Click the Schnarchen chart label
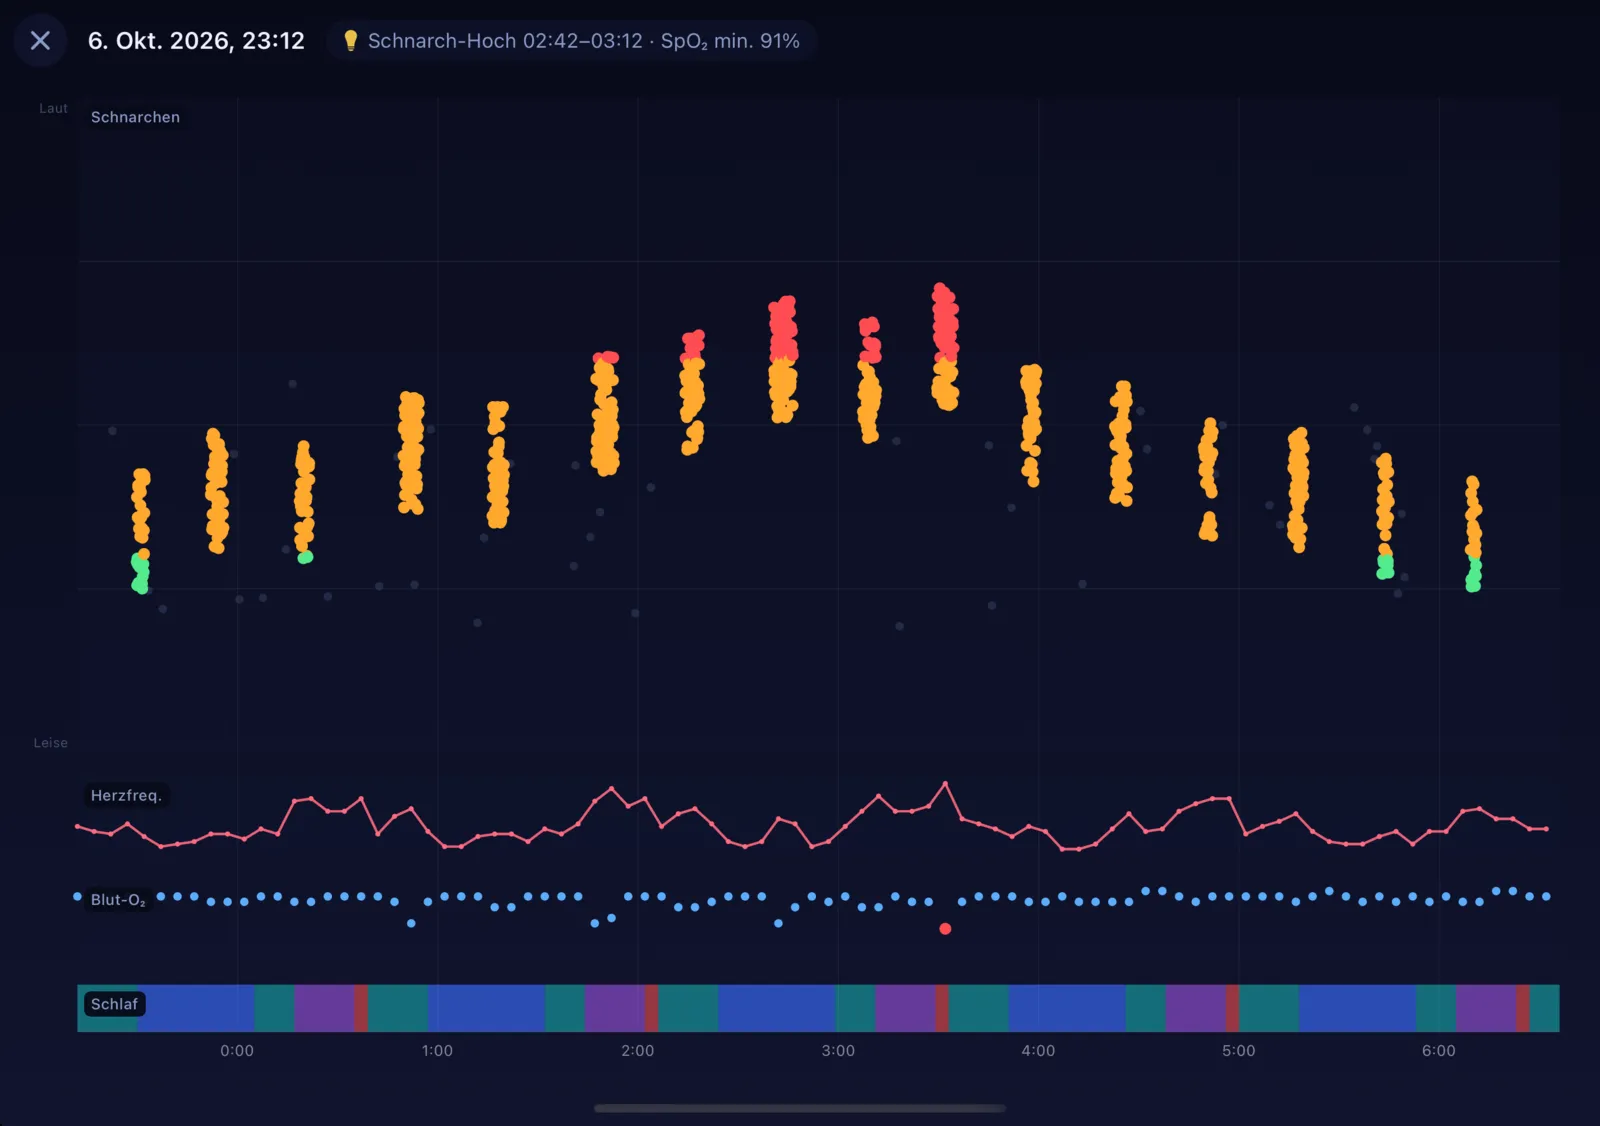The height and width of the screenshot is (1126, 1600). pos(135,117)
